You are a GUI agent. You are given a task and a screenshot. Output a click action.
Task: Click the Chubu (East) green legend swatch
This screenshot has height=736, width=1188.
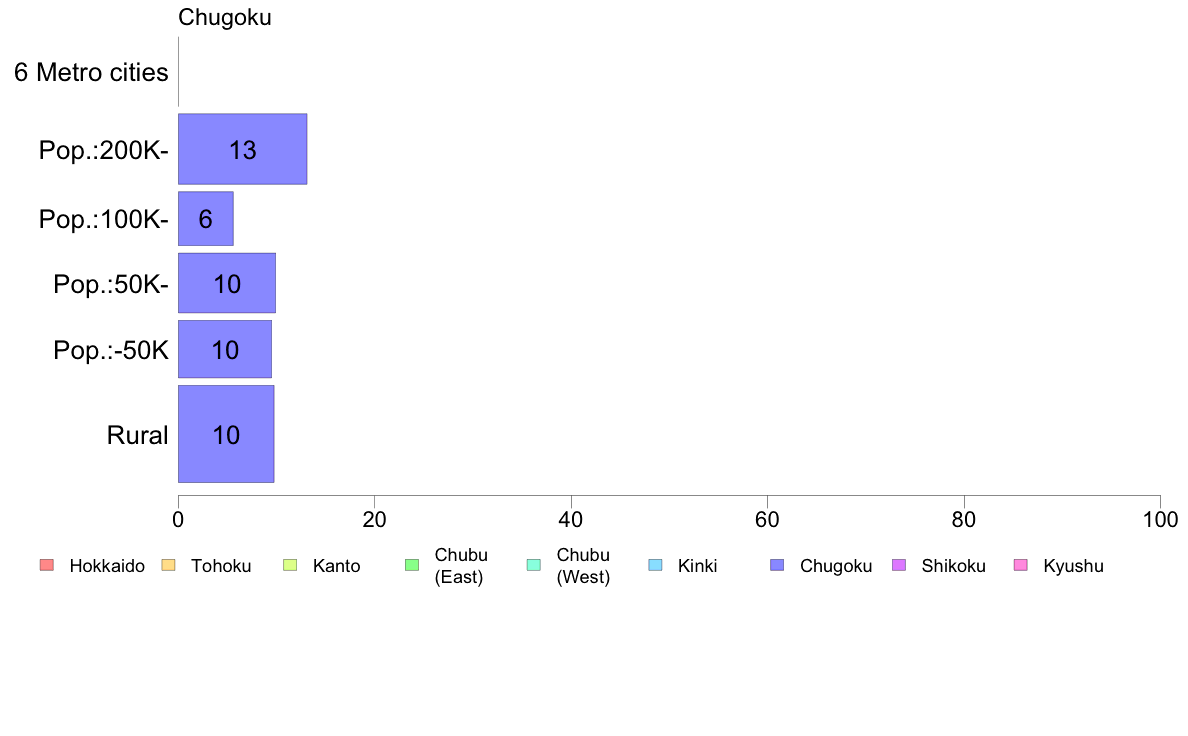tap(412, 565)
